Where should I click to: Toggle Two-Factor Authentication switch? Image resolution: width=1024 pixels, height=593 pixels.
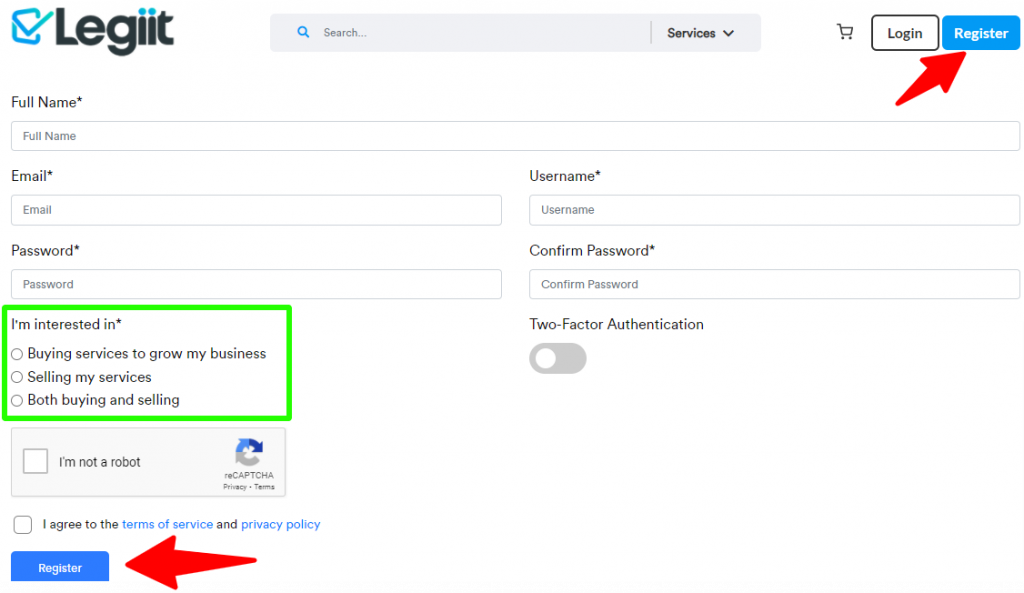[x=558, y=359]
